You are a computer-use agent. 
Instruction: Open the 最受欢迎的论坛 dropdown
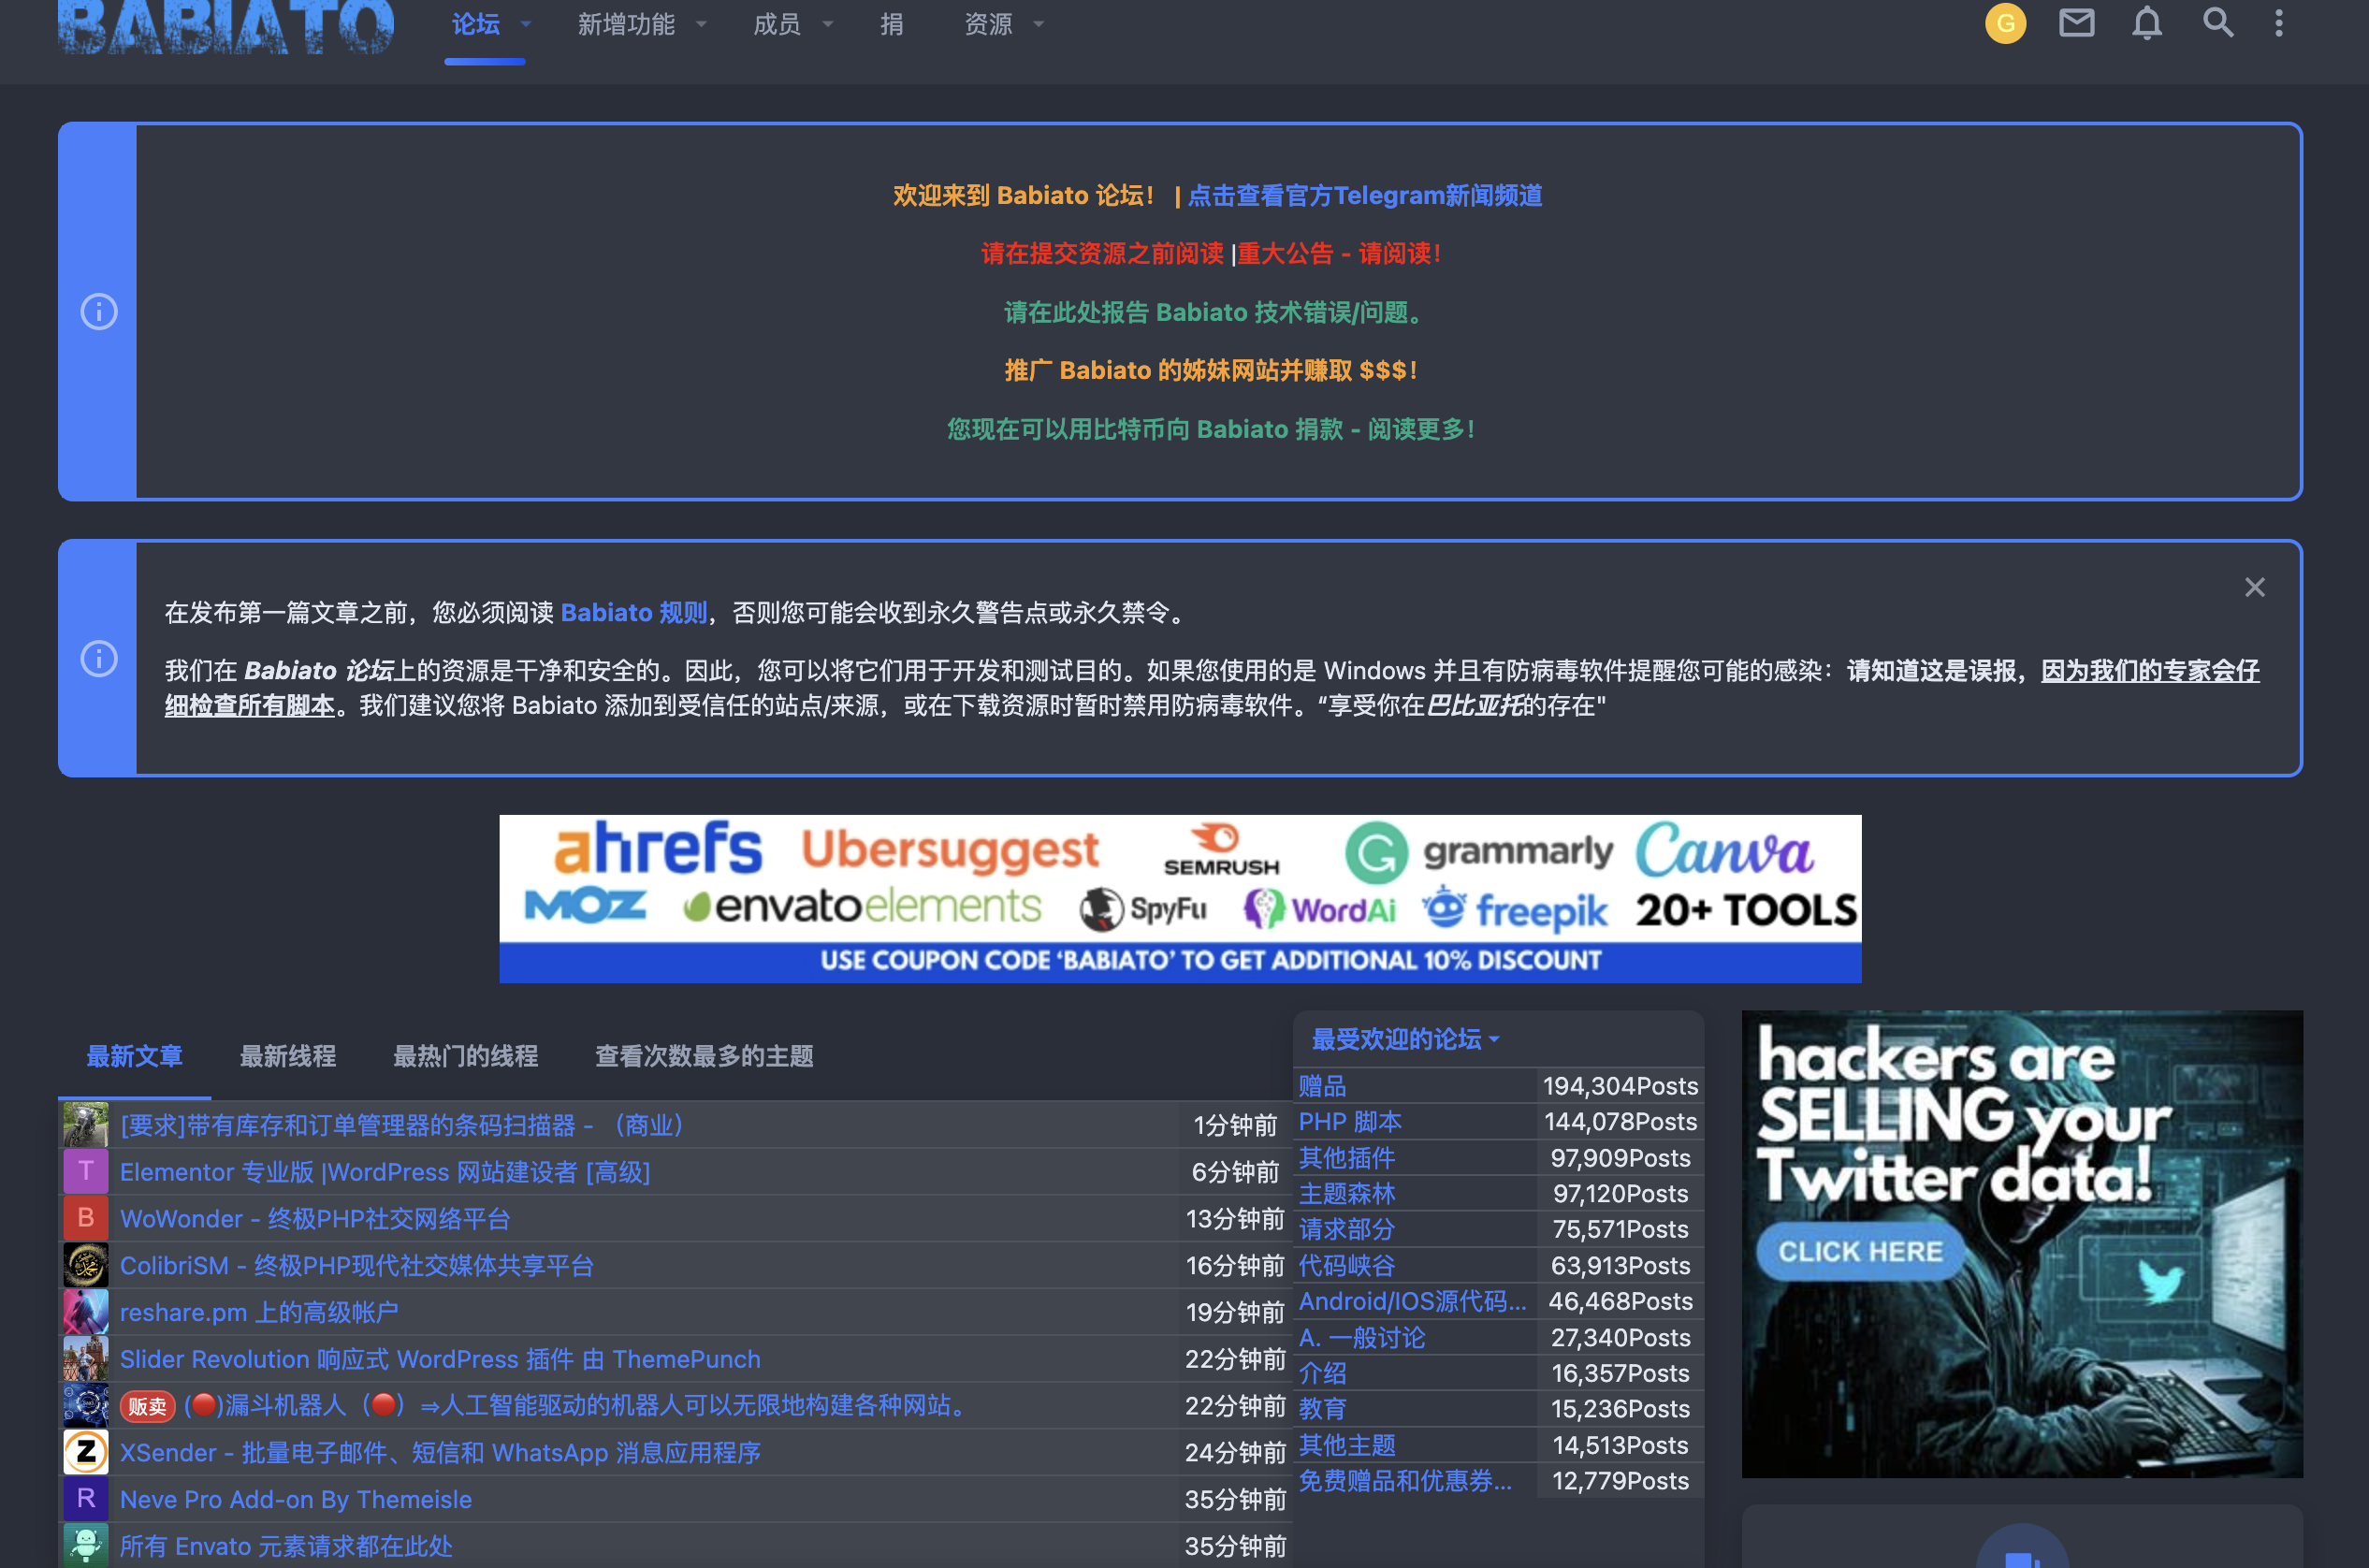tap(1405, 1039)
